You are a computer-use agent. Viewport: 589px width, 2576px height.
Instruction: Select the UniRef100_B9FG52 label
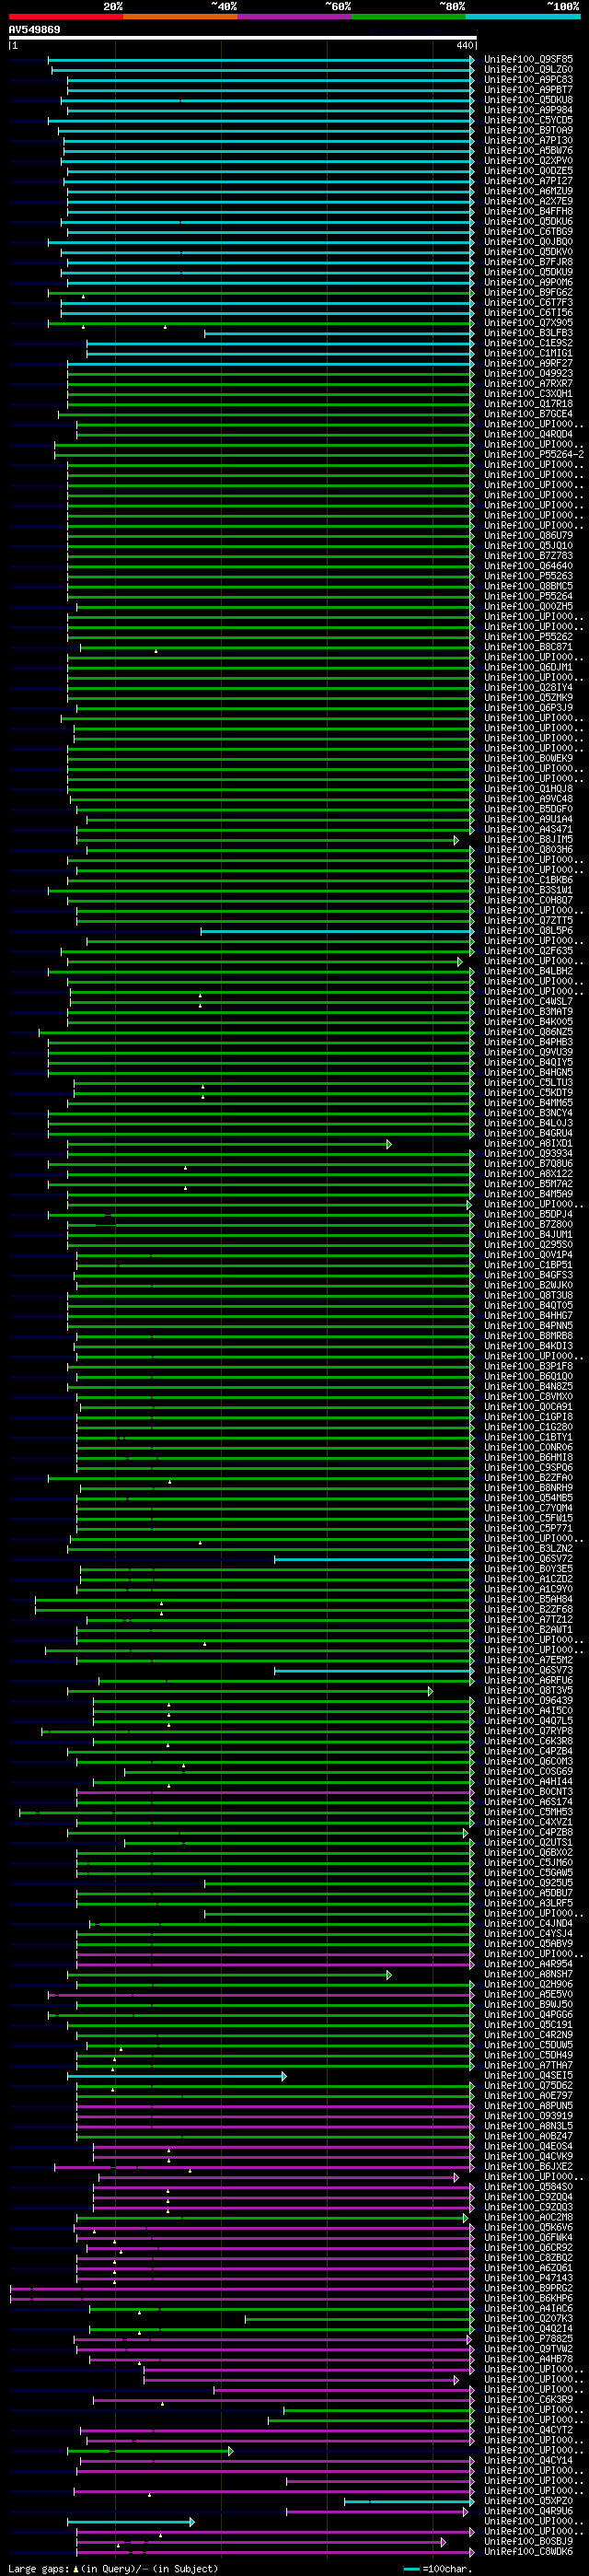[x=529, y=292]
